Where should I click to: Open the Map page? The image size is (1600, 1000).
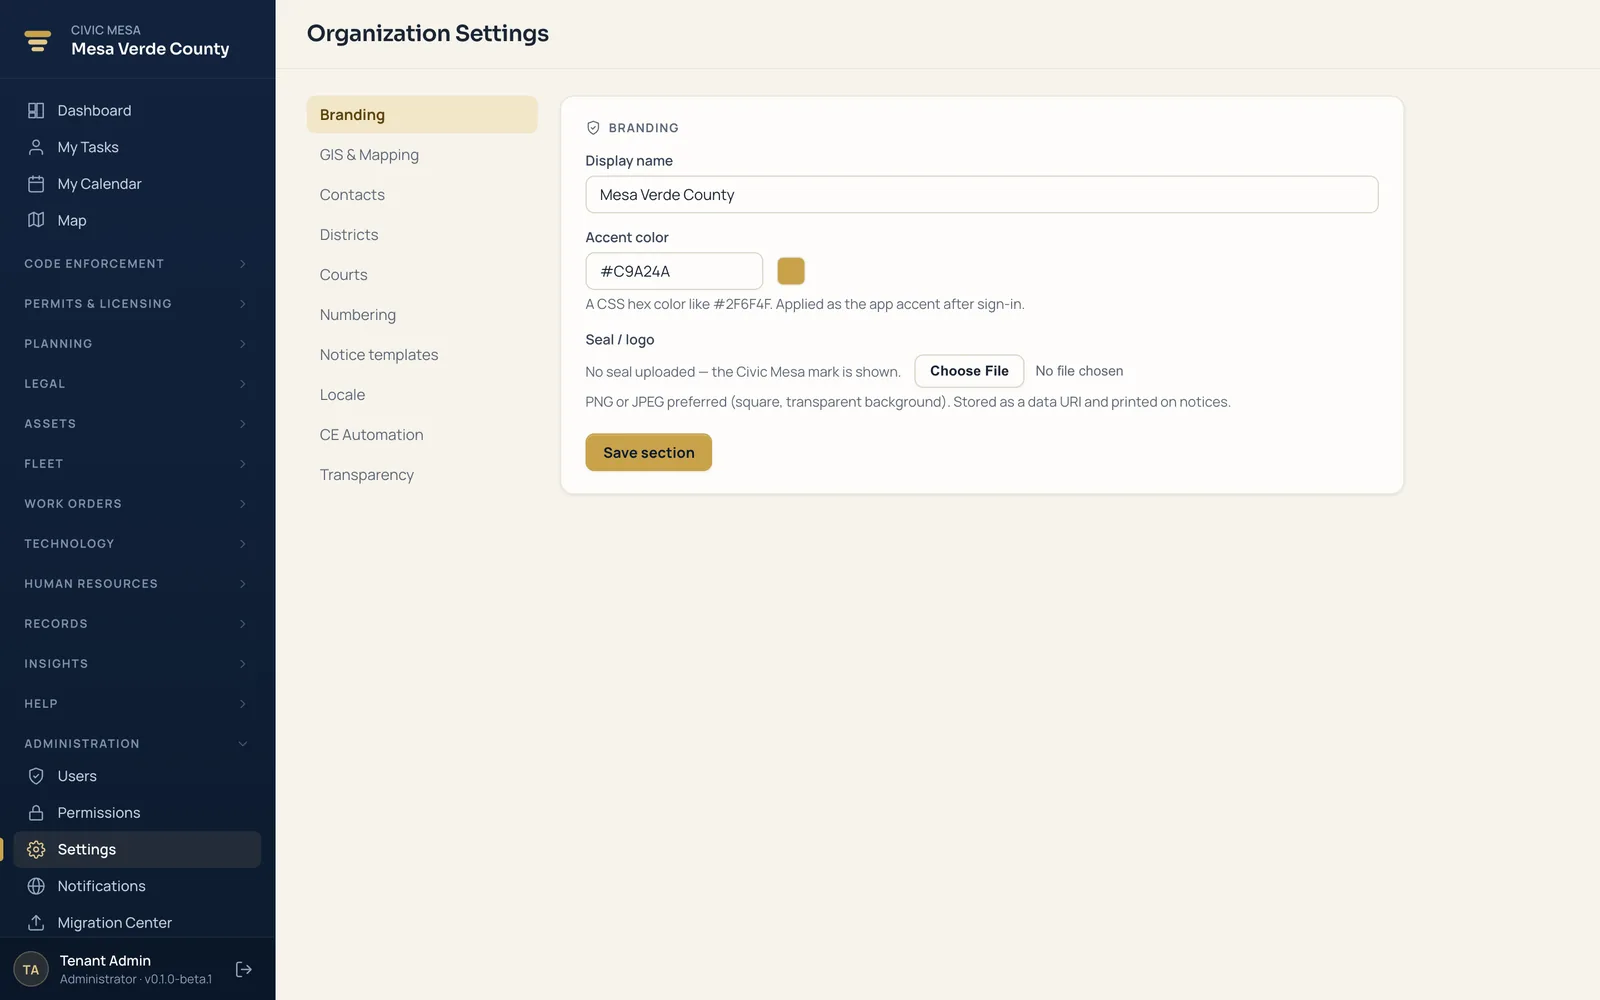137,220
